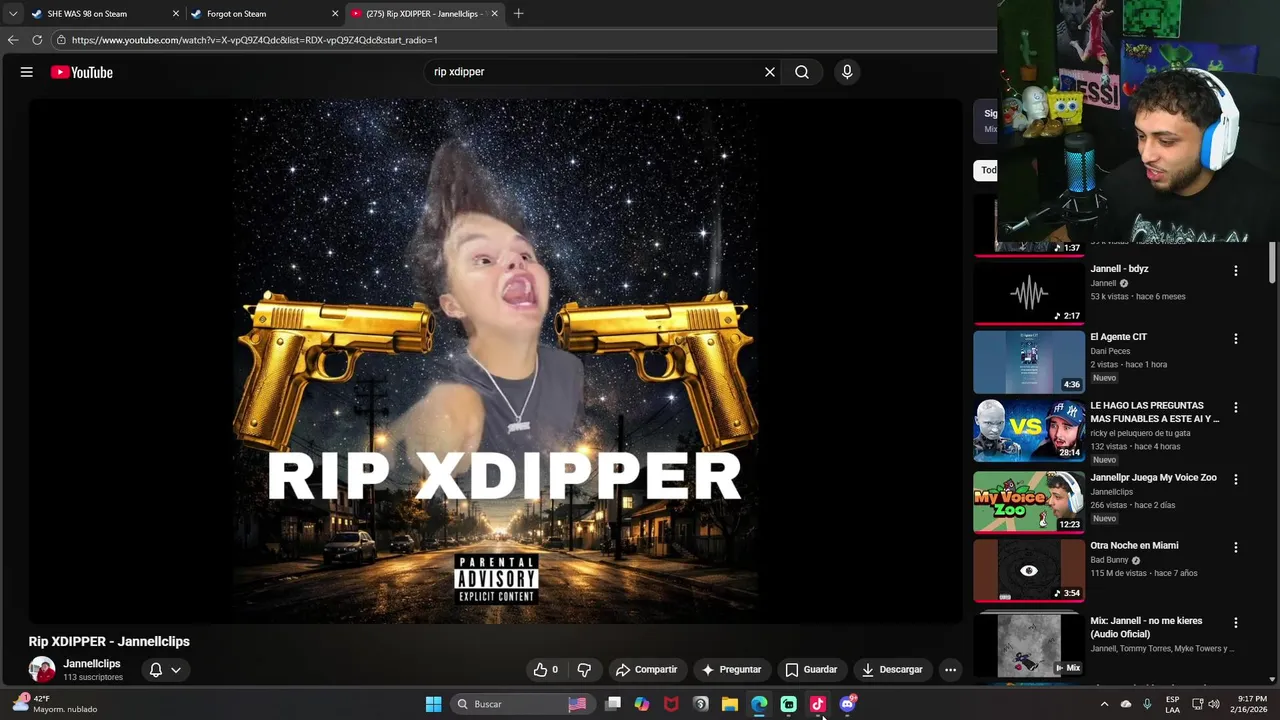Open the weather widget showing 42°F
This screenshot has width=1280, height=720.
tap(55, 704)
